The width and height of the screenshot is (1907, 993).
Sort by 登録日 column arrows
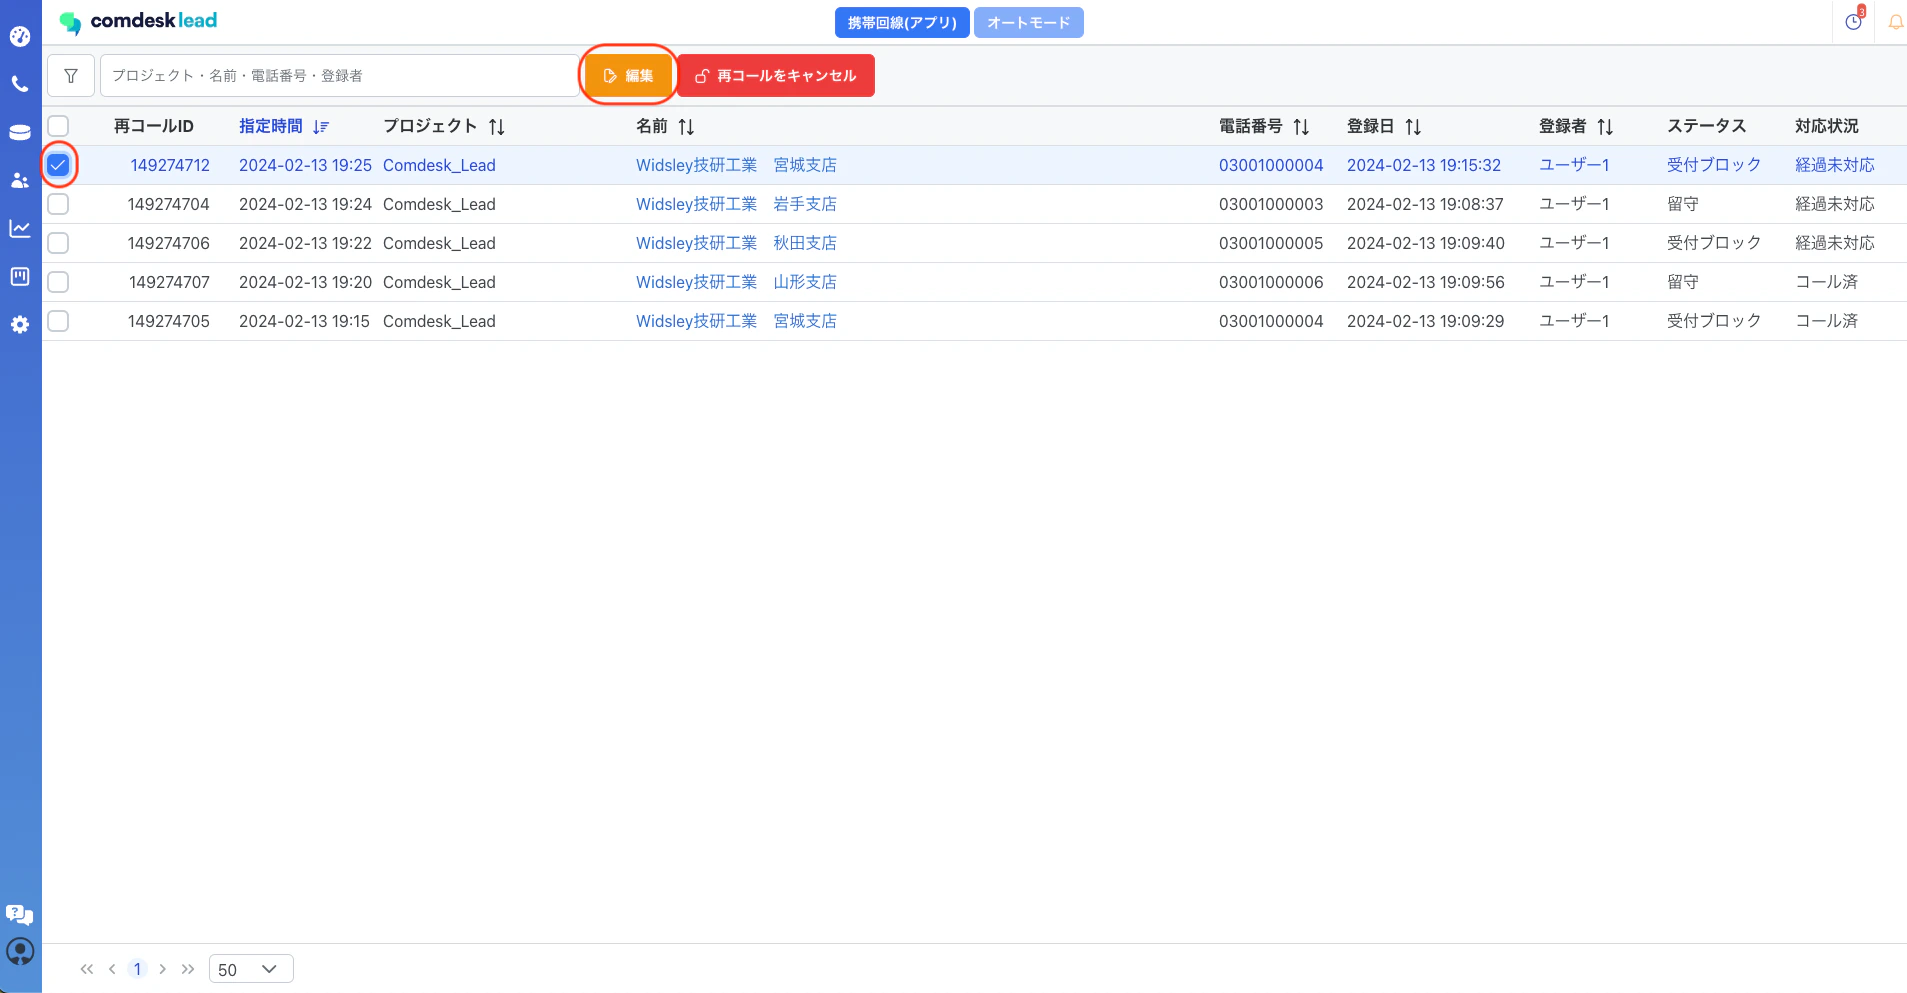[x=1413, y=127]
